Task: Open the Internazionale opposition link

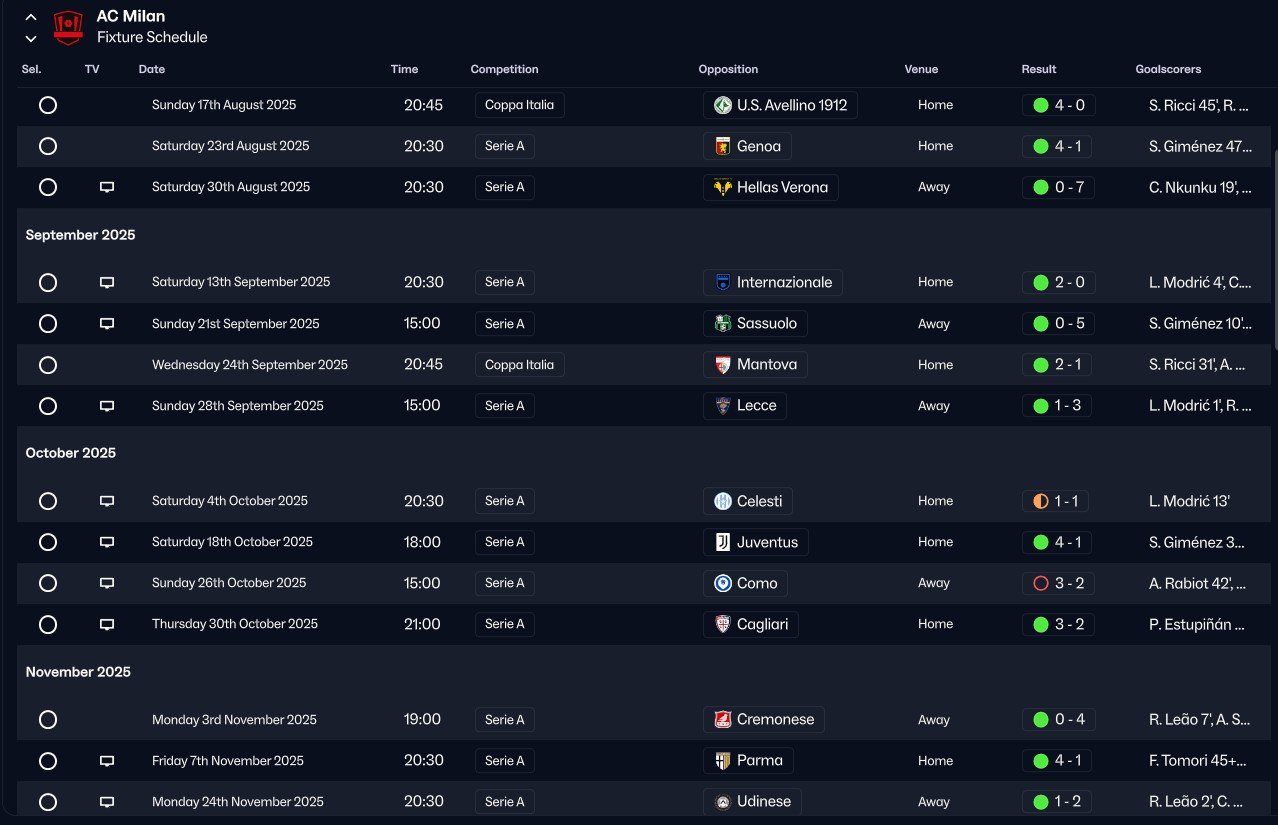Action: (783, 283)
